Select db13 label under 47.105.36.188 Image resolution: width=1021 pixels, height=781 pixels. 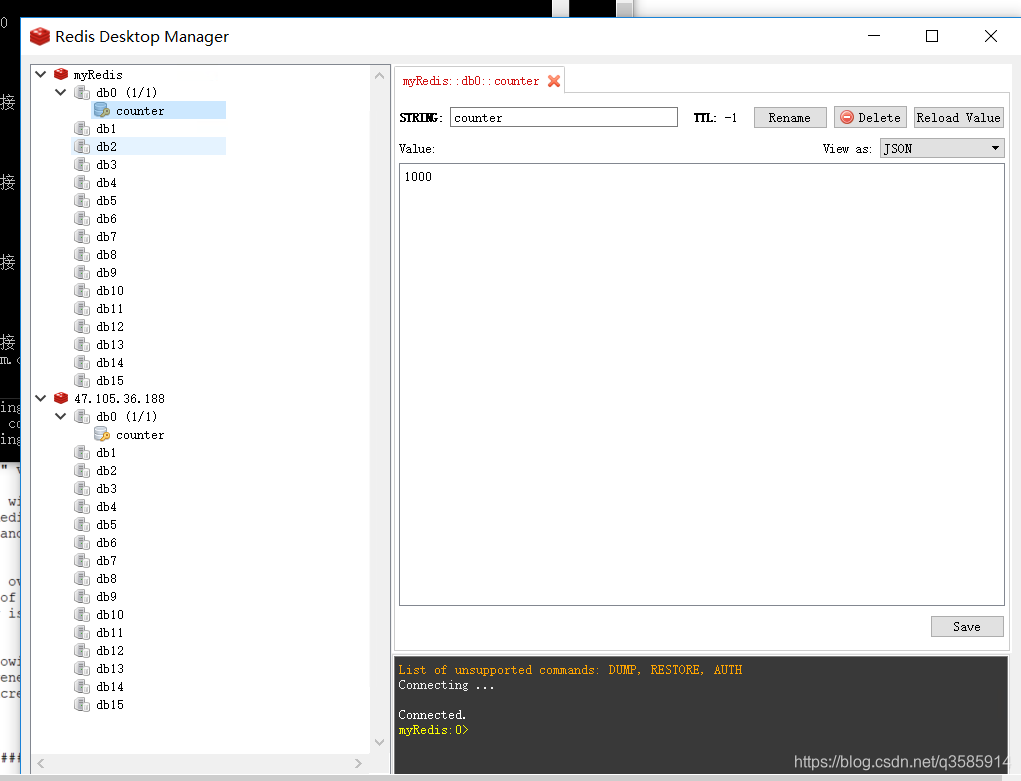pyautogui.click(x=110, y=668)
